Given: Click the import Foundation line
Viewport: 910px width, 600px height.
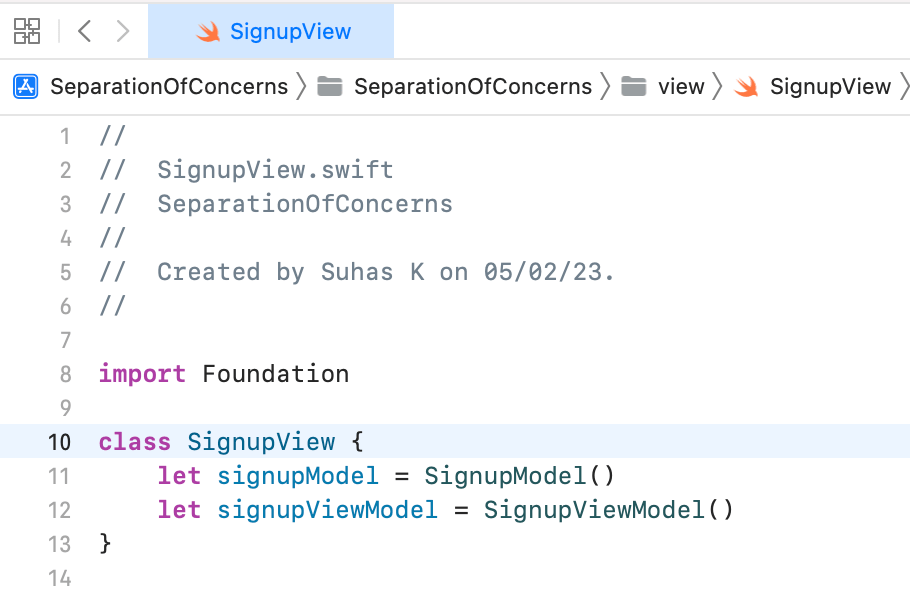Looking at the screenshot, I should (224, 374).
